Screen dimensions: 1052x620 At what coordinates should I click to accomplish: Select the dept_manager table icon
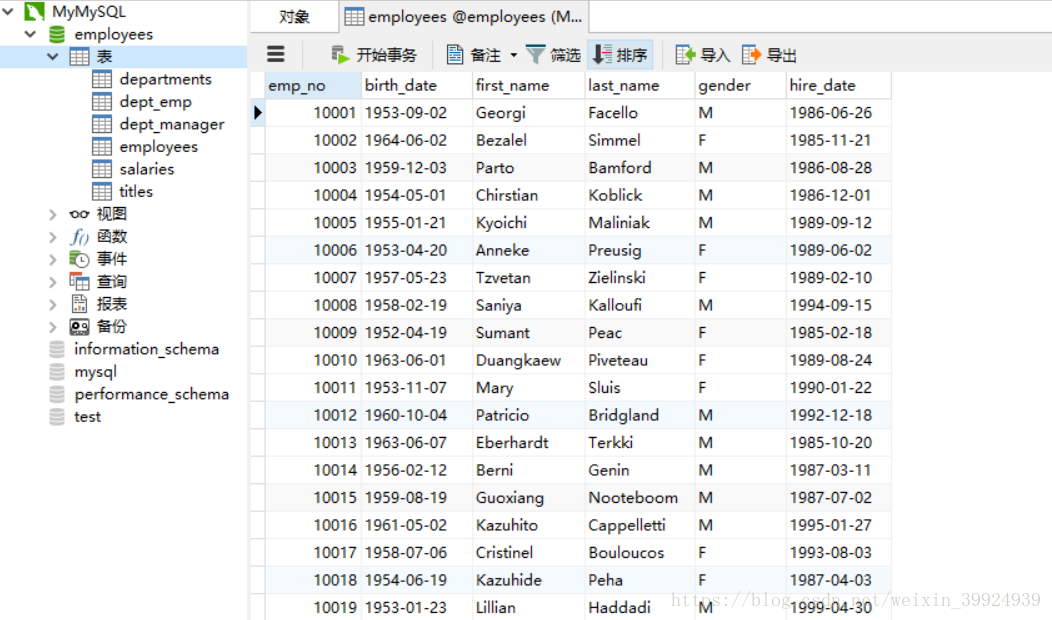(x=102, y=124)
